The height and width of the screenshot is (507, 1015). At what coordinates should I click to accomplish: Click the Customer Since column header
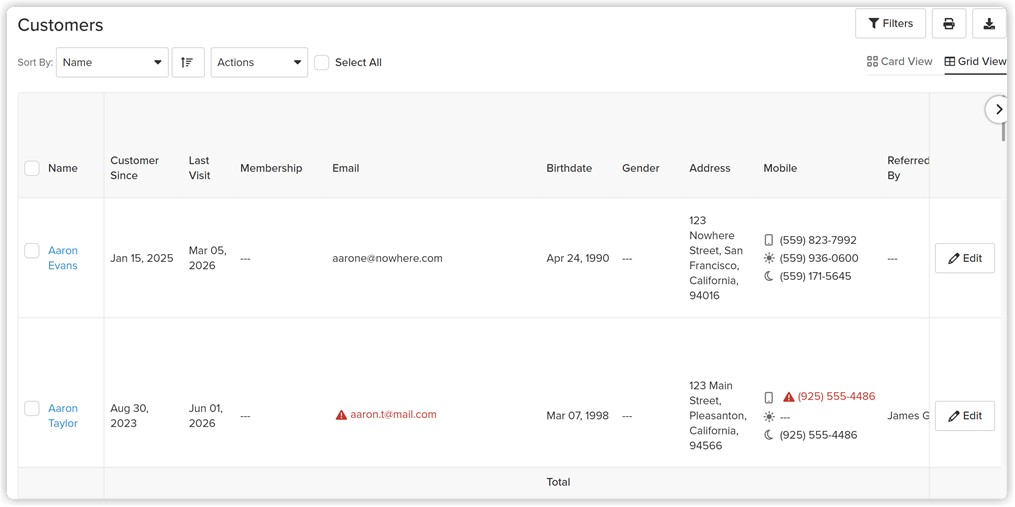point(135,168)
